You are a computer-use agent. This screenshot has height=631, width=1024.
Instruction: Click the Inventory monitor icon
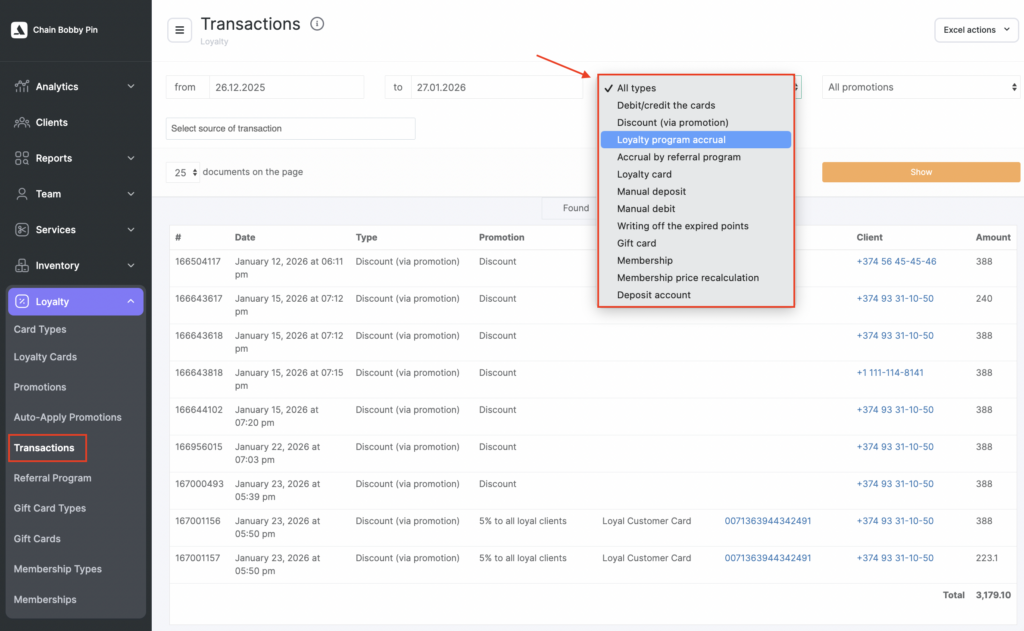(22, 266)
